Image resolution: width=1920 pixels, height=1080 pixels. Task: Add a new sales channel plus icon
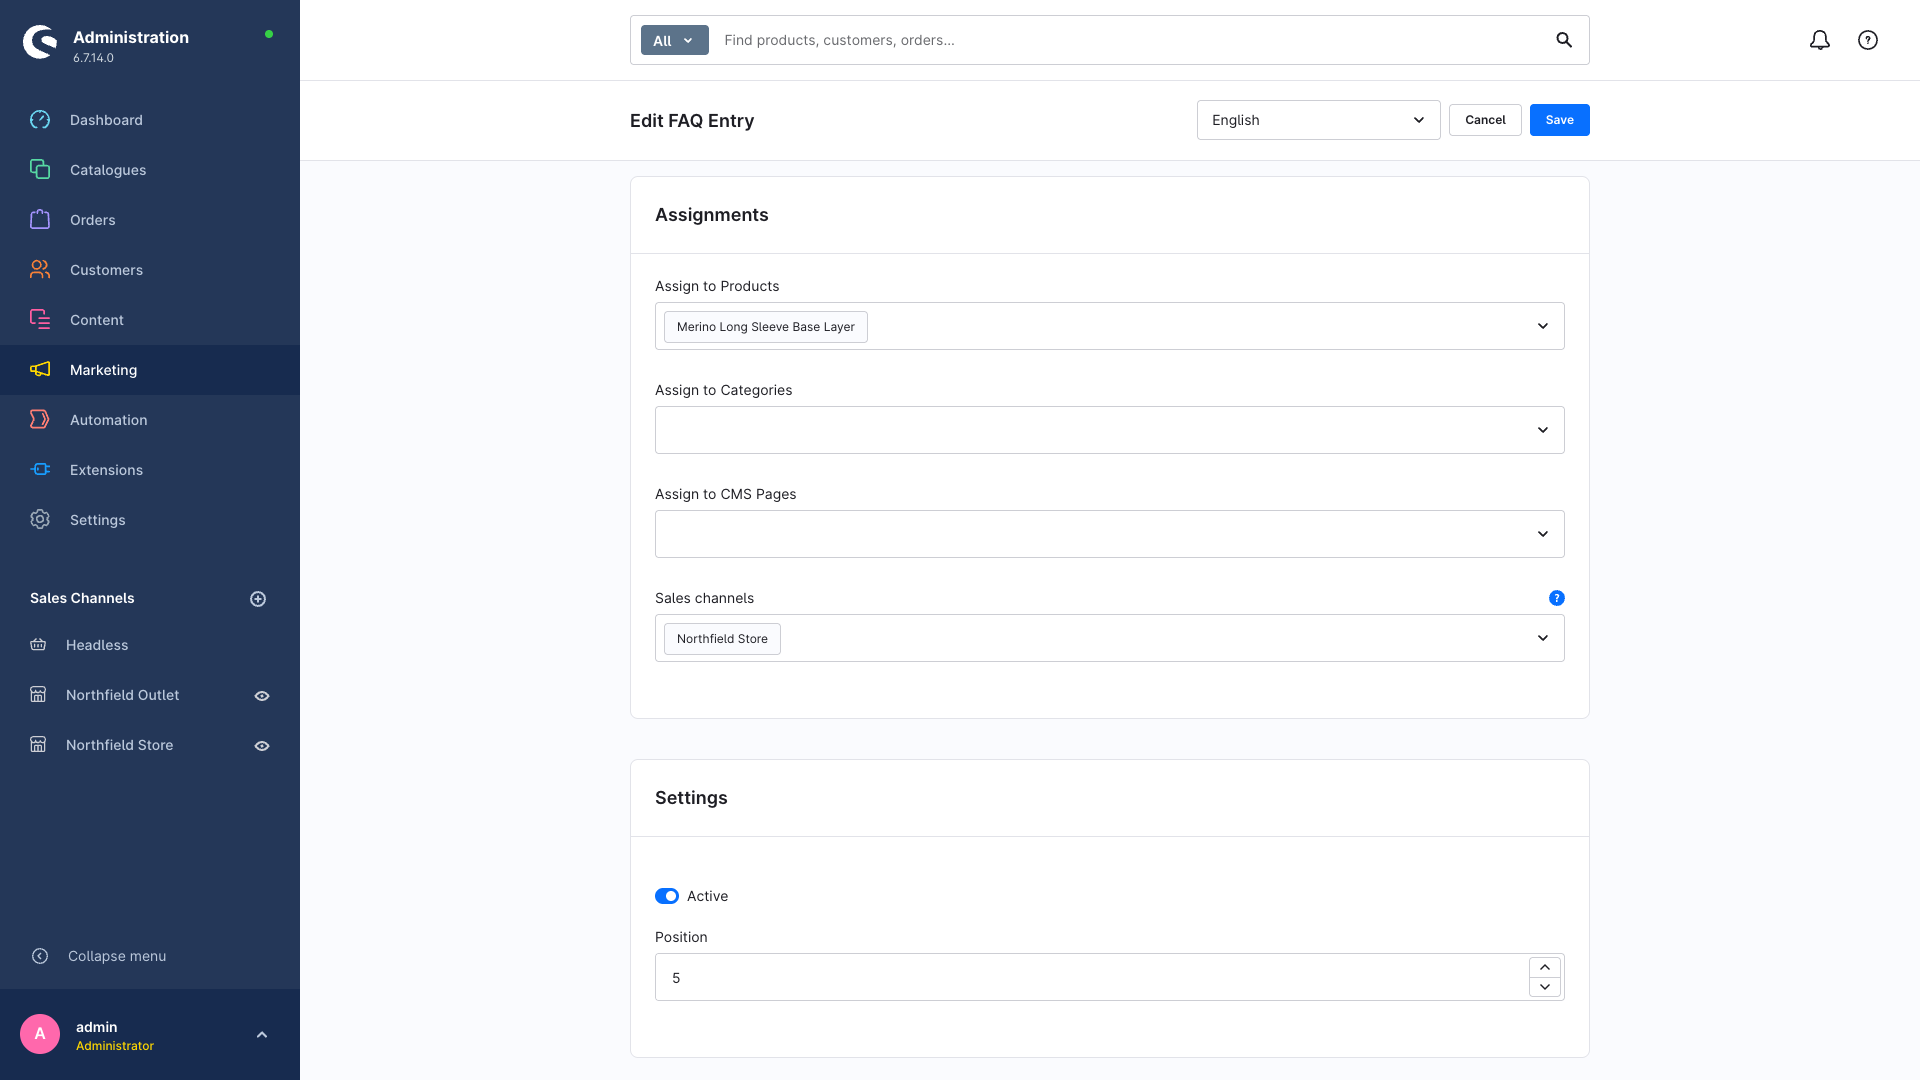tap(258, 599)
